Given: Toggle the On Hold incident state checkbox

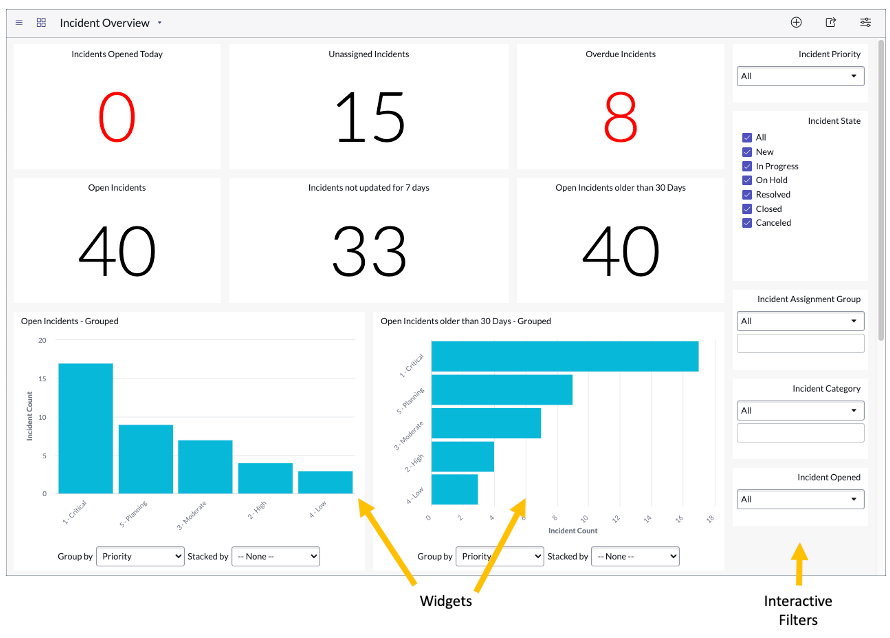Looking at the screenshot, I should tap(745, 180).
